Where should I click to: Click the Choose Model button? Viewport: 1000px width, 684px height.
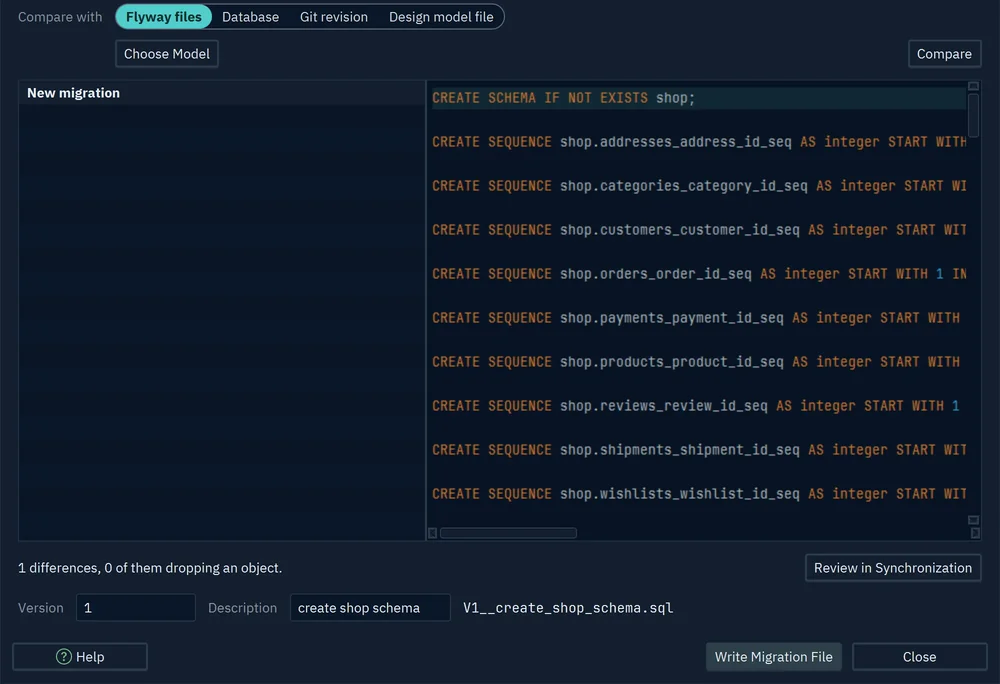tap(166, 54)
